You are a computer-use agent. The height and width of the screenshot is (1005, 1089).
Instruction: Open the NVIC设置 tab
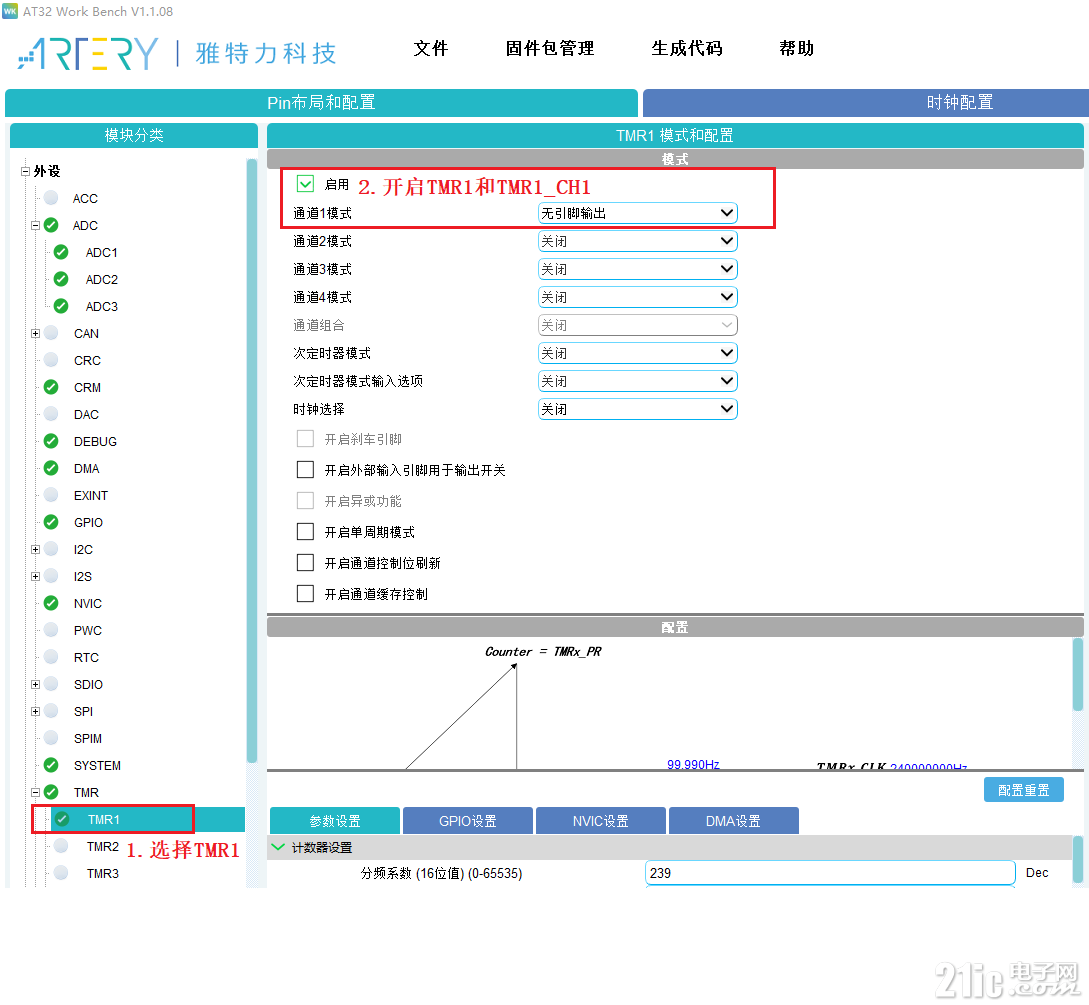point(601,821)
